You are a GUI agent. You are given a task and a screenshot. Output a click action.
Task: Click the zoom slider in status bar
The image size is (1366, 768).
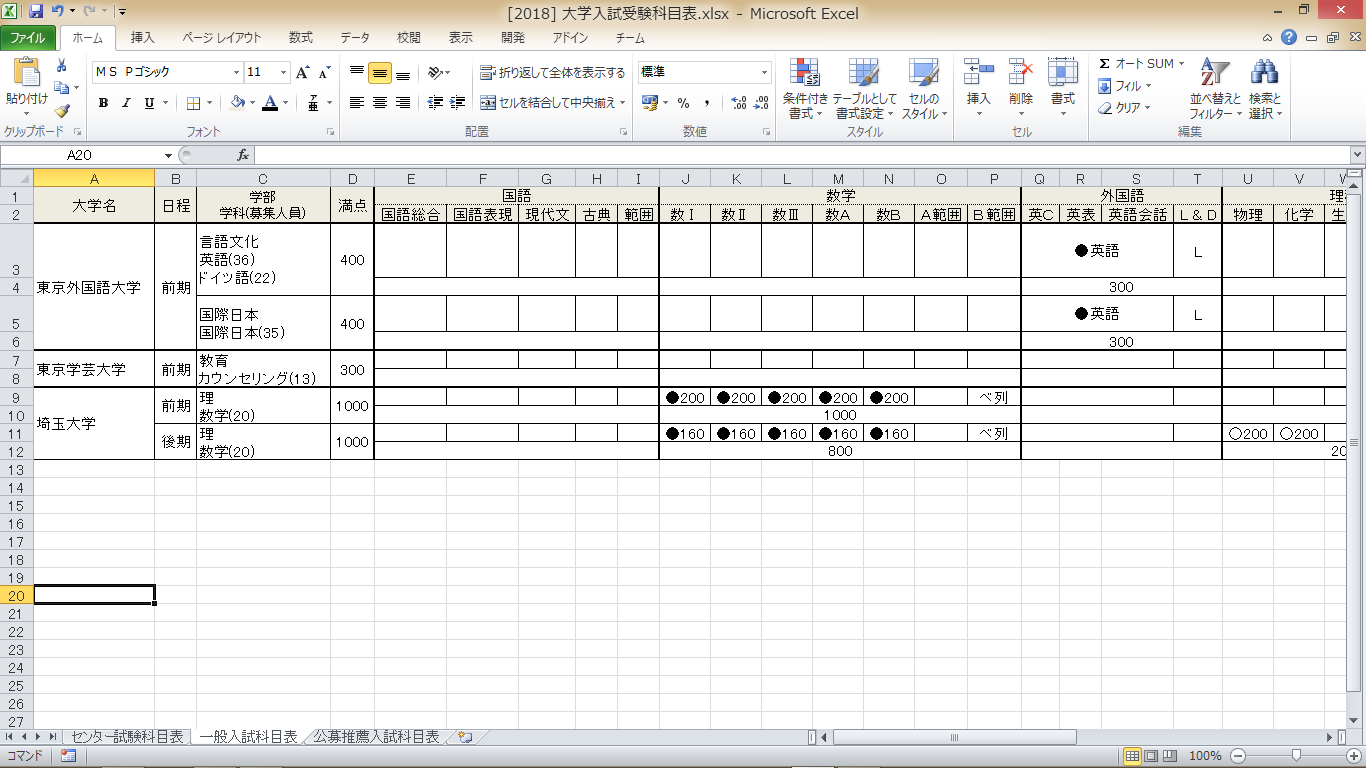click(1296, 756)
